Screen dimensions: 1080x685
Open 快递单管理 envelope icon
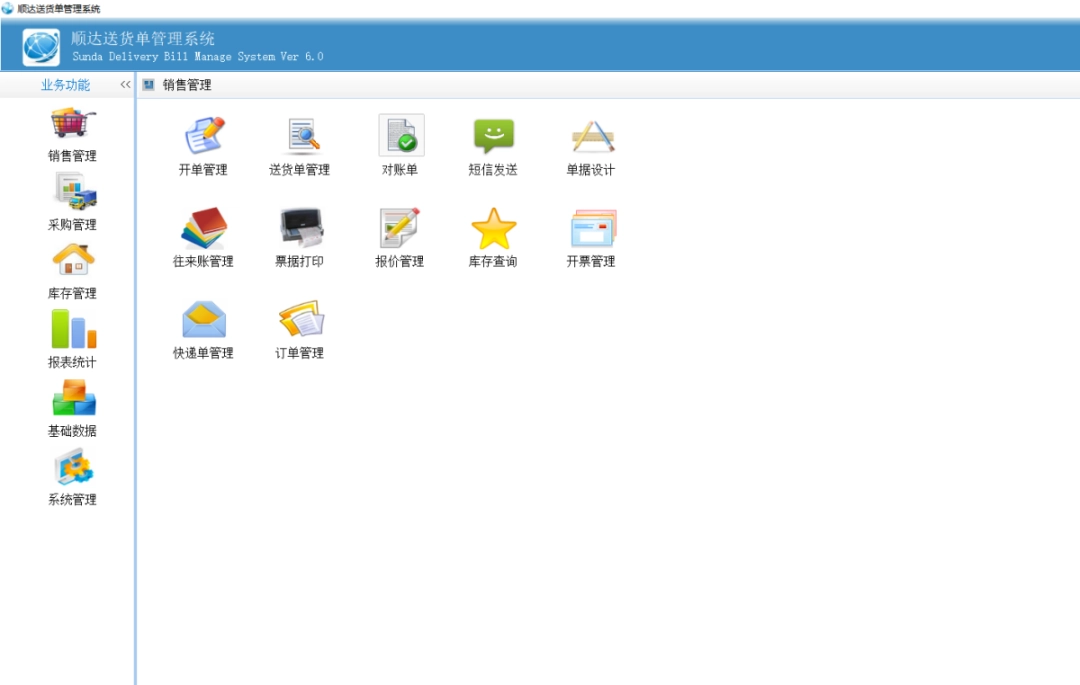pos(203,320)
